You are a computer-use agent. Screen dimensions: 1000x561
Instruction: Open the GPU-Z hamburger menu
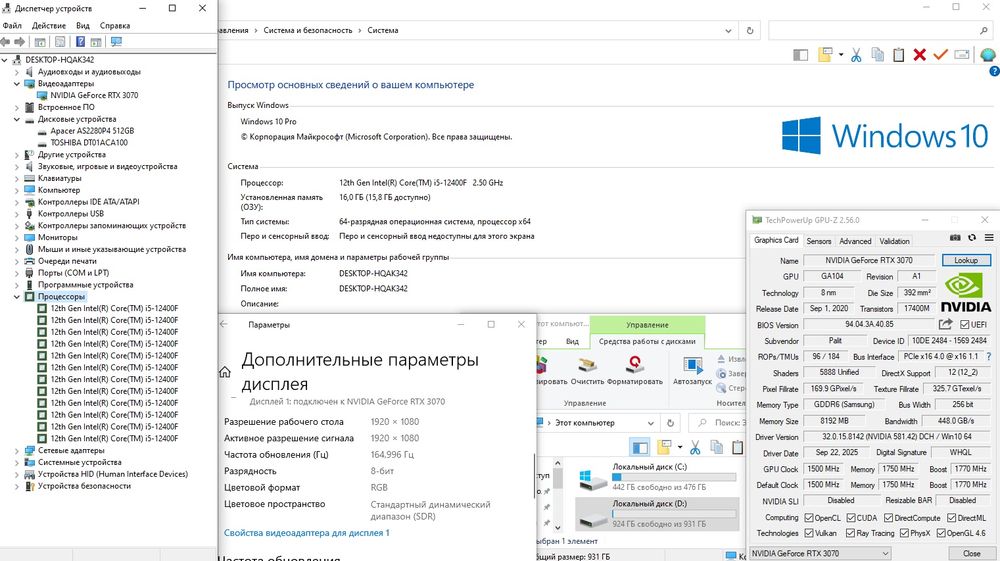point(989,237)
